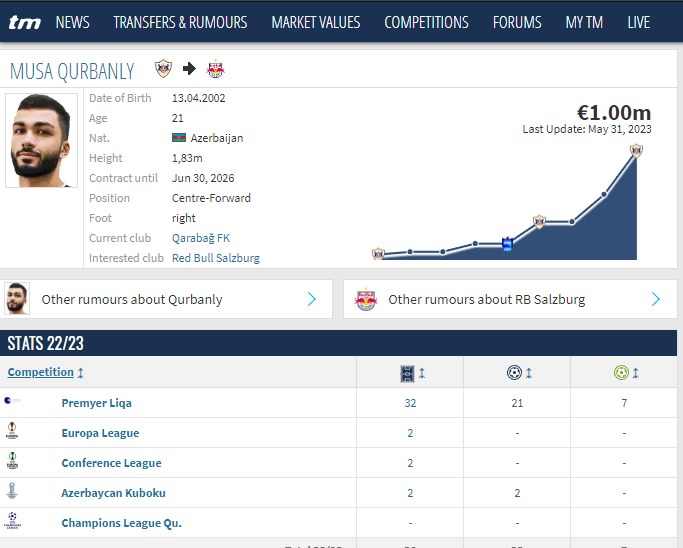Open the Competitions menu

click(426, 22)
